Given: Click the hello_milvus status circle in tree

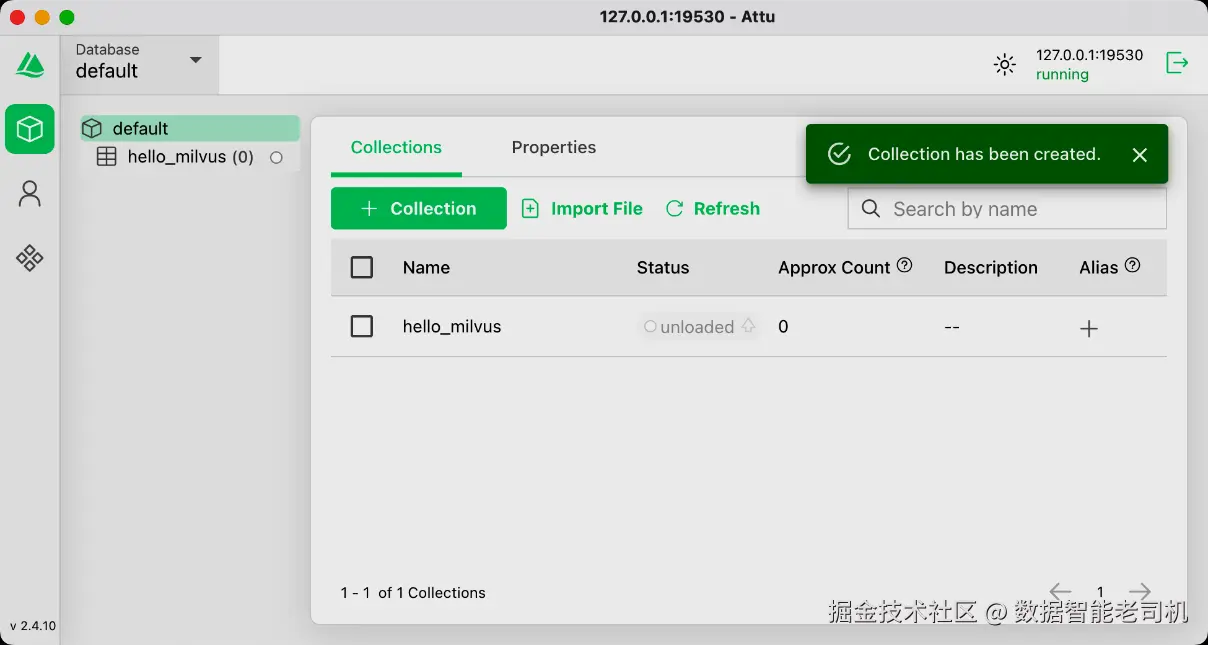Looking at the screenshot, I should pos(276,157).
